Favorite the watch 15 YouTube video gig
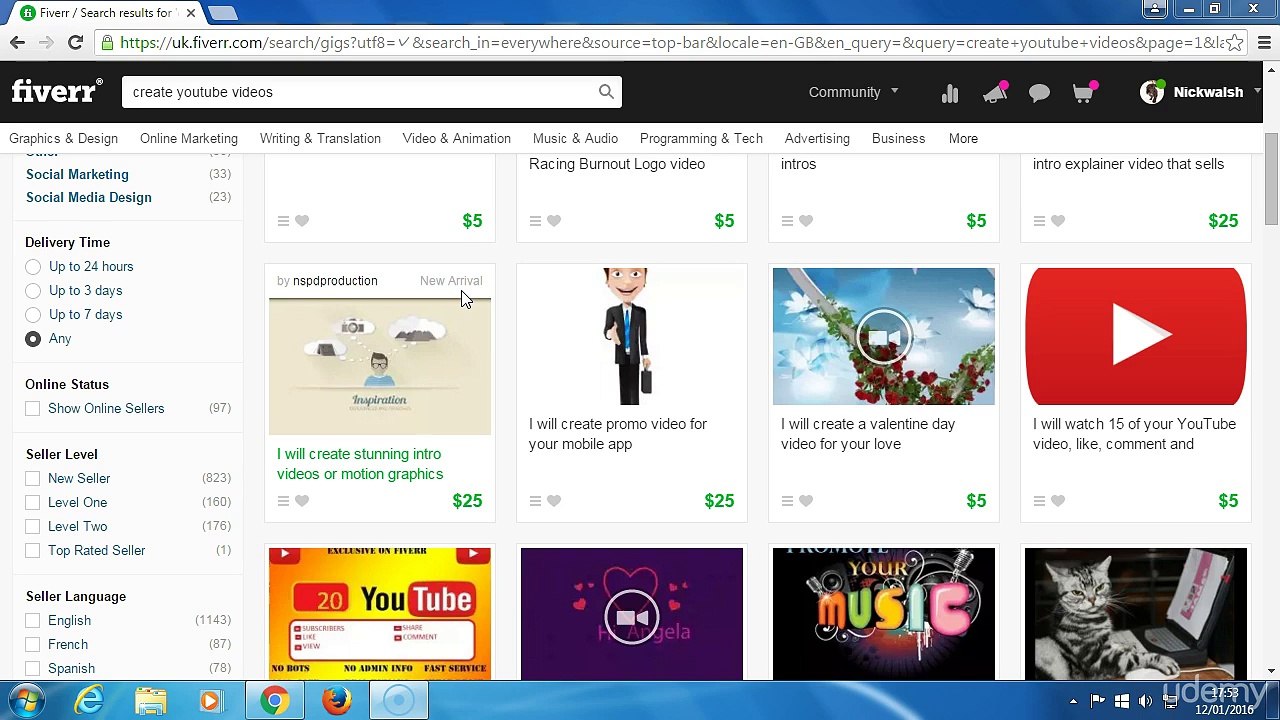 point(1058,501)
